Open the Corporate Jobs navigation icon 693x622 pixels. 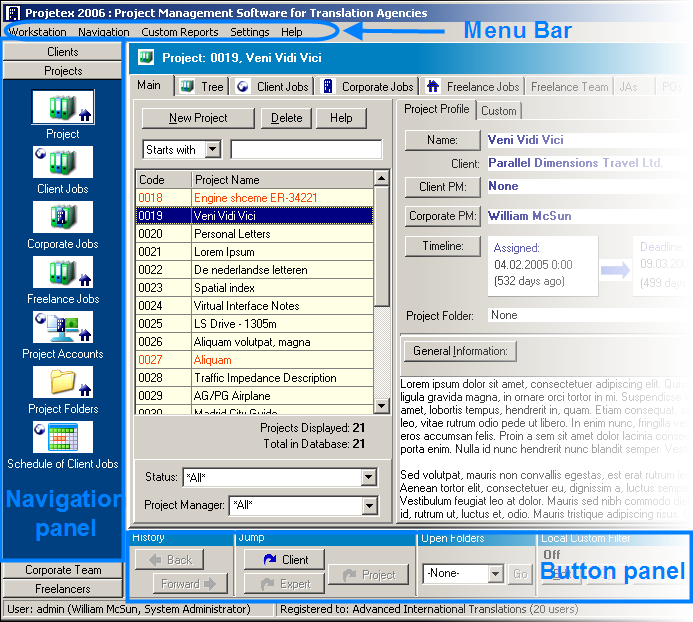[63, 217]
